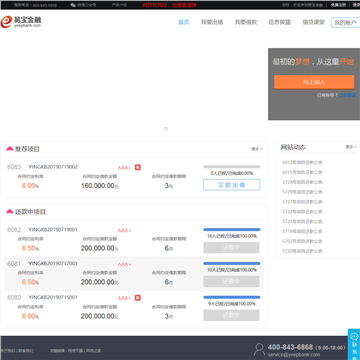Select the carousel indicator dot

pyautogui.click(x=166, y=129)
